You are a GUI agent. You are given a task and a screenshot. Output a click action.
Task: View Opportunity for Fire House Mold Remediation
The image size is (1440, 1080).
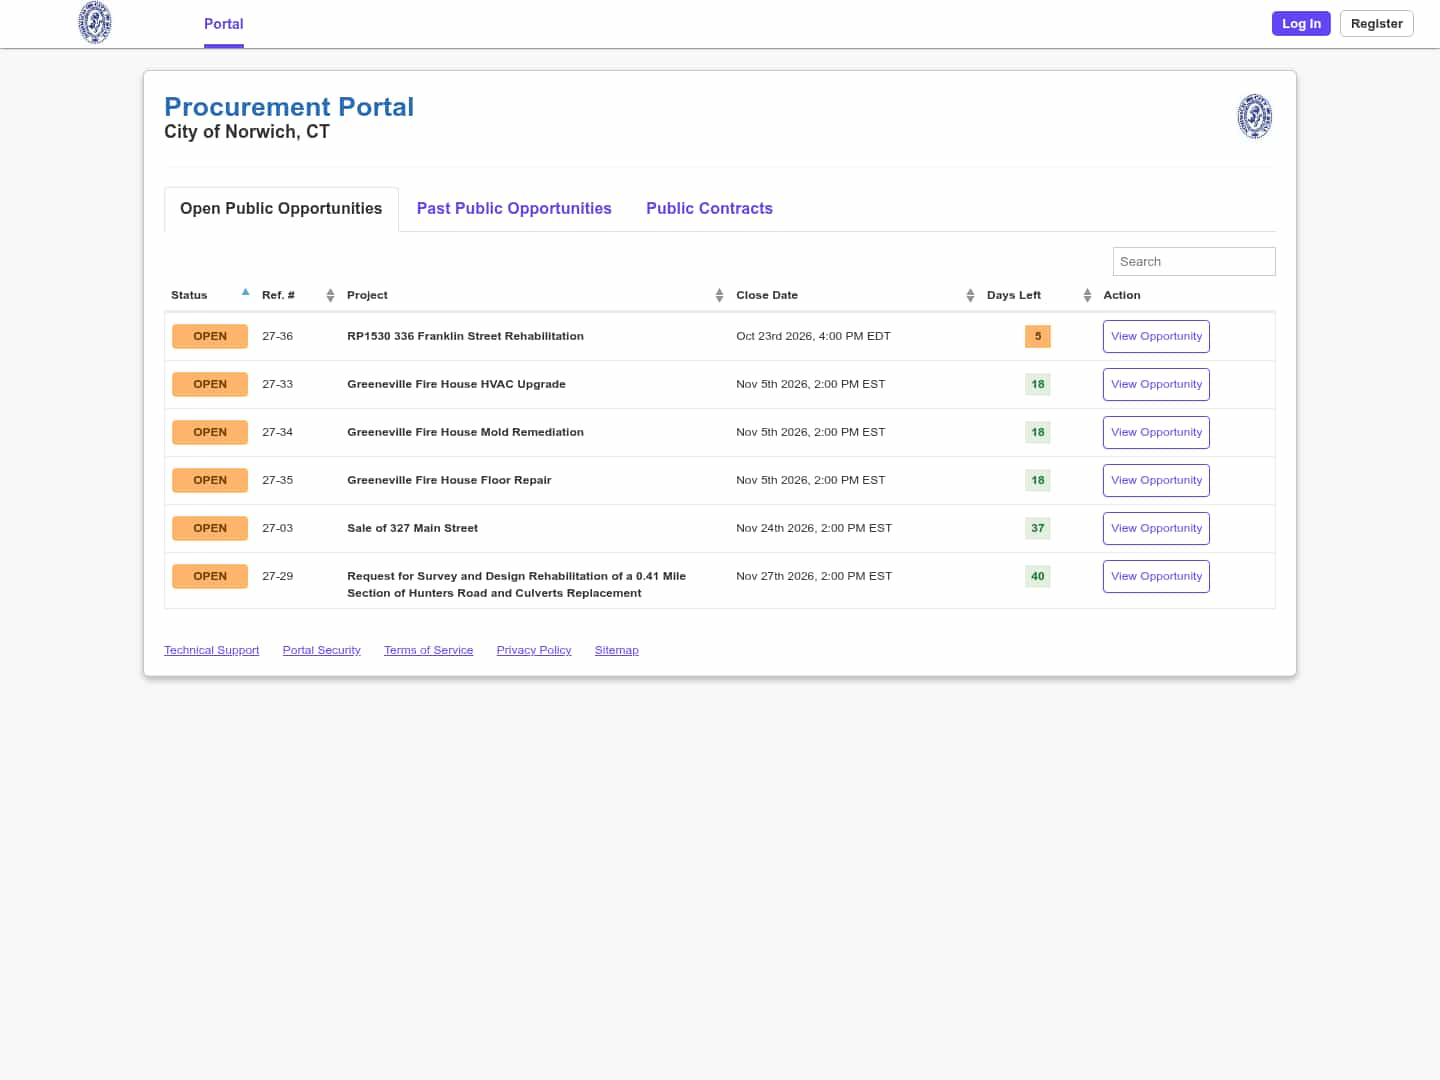coord(1156,433)
